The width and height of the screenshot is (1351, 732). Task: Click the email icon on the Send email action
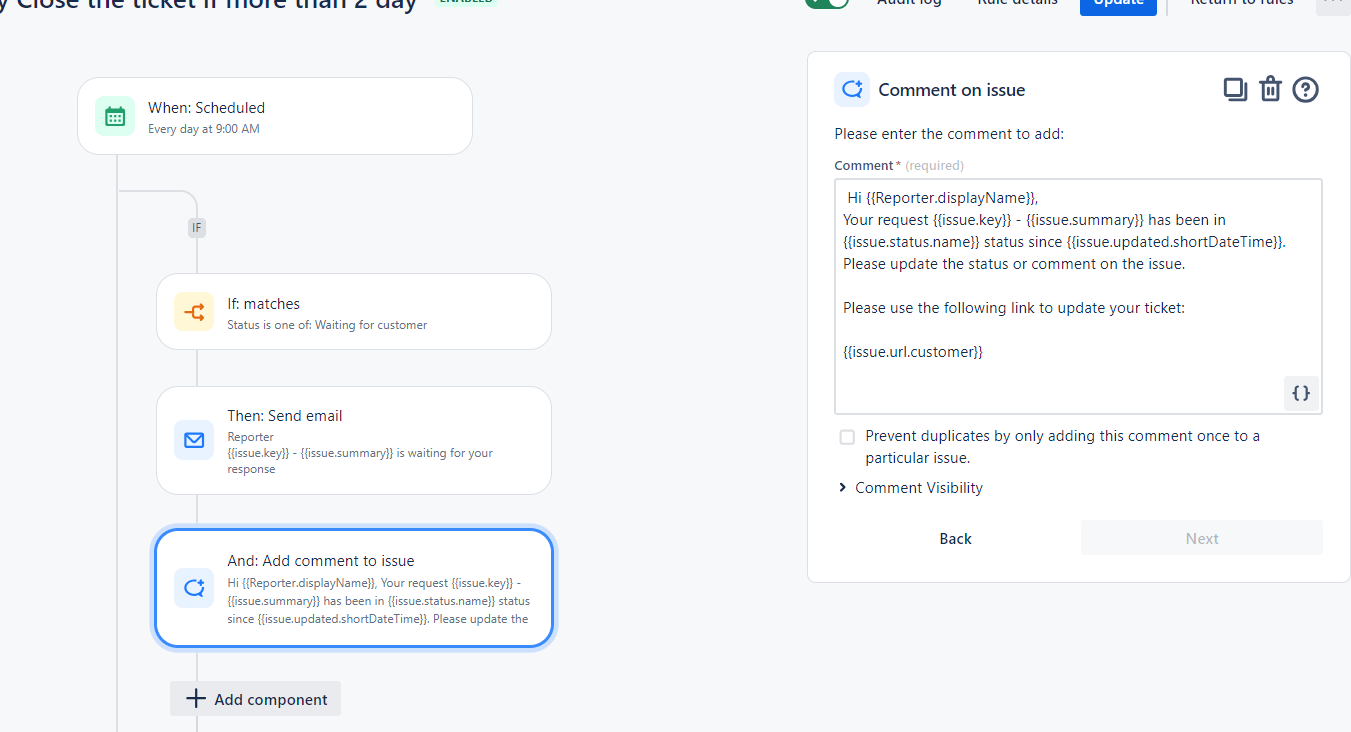pyautogui.click(x=194, y=439)
